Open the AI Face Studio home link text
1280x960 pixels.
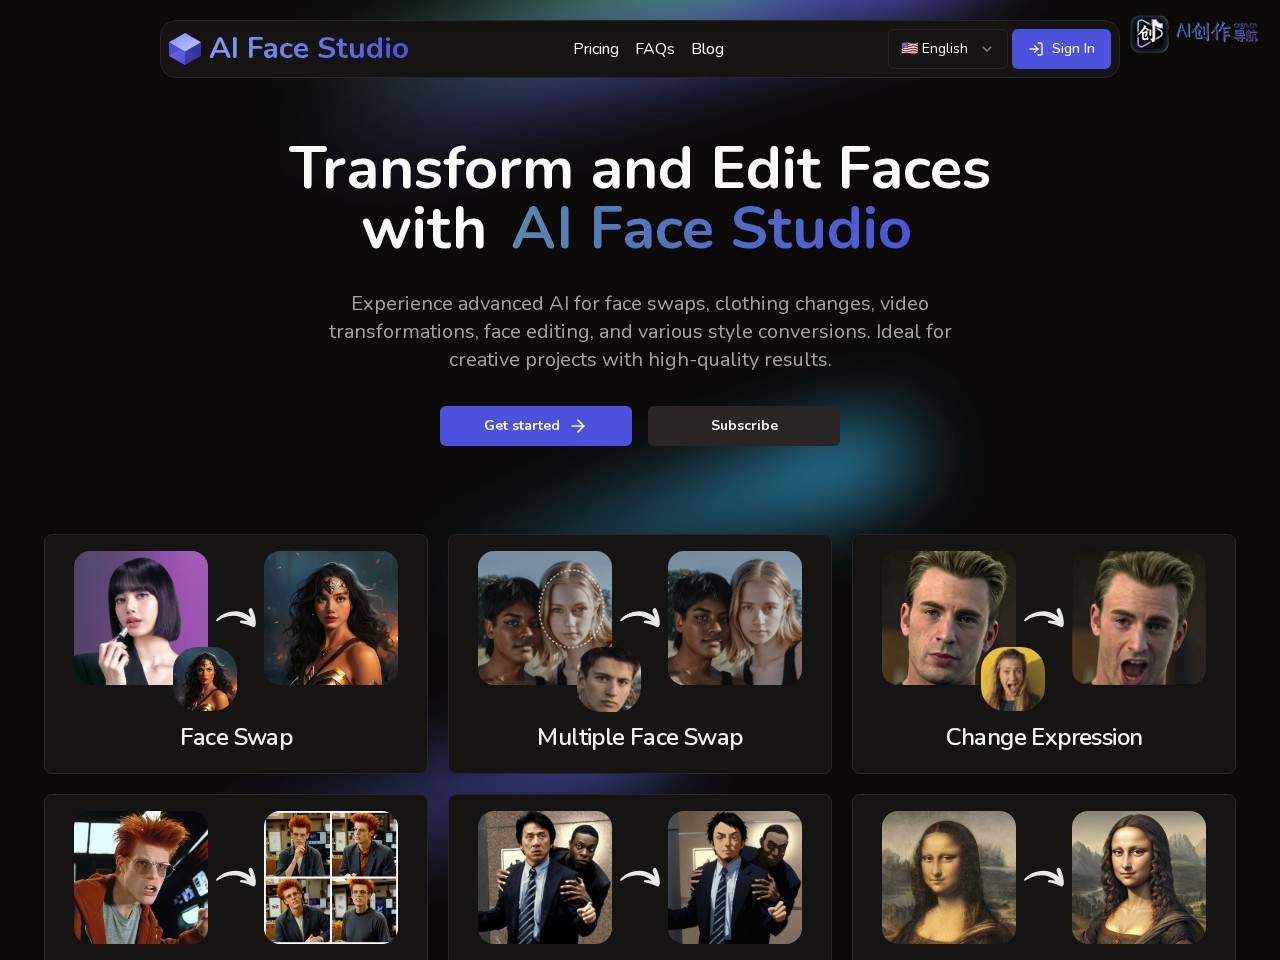(x=309, y=48)
